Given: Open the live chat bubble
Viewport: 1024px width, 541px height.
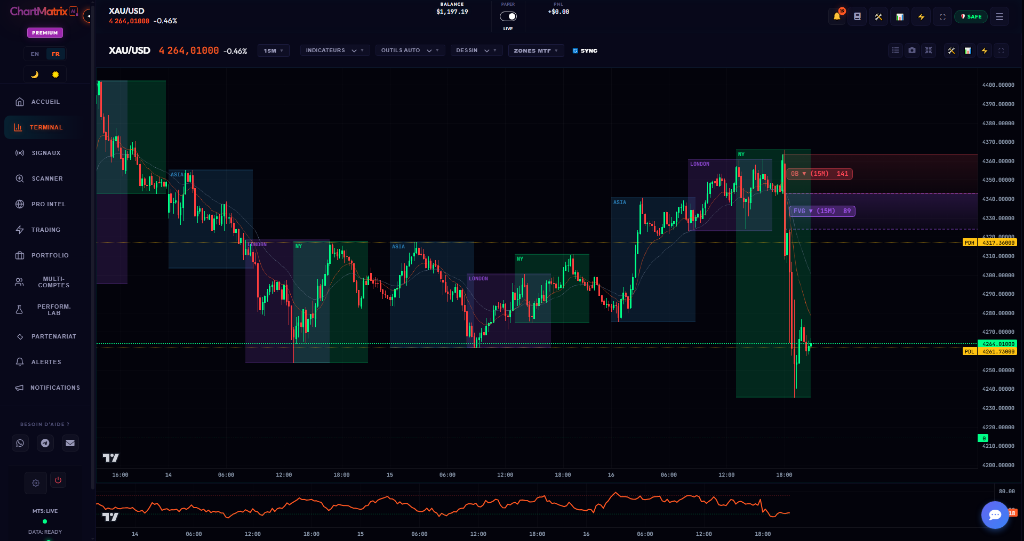Looking at the screenshot, I should (x=995, y=515).
